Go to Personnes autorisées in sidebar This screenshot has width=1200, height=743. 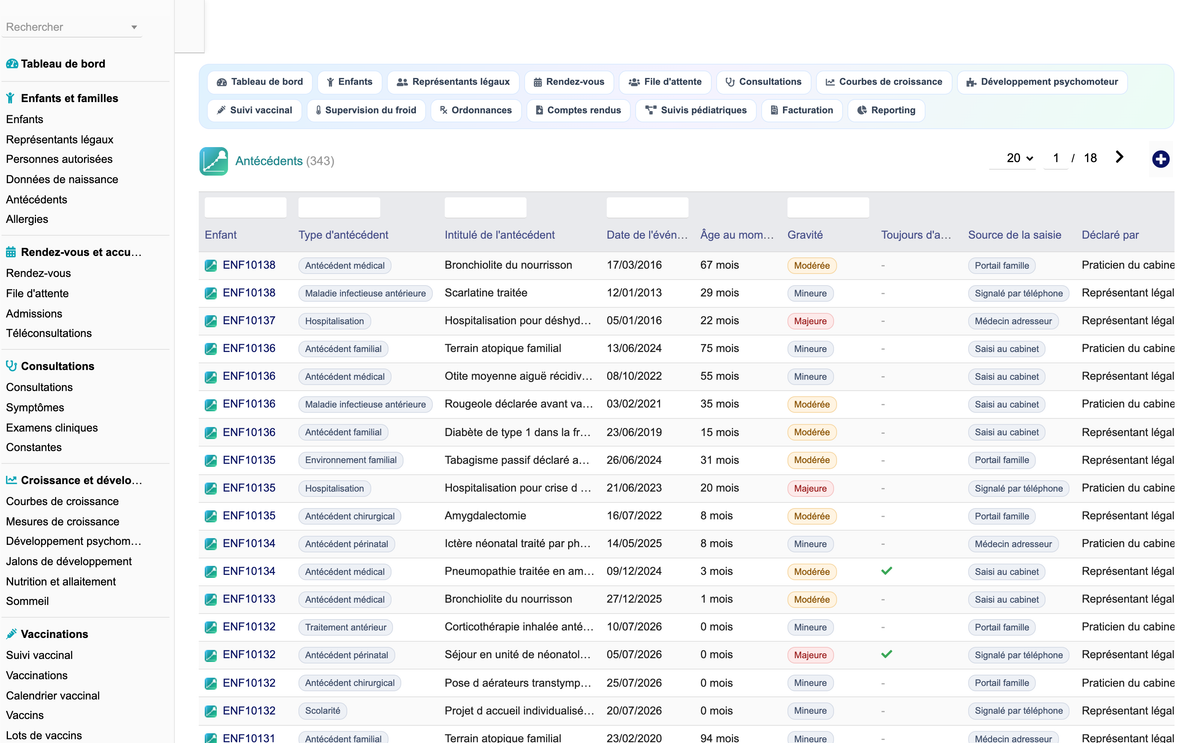pyautogui.click(x=59, y=159)
